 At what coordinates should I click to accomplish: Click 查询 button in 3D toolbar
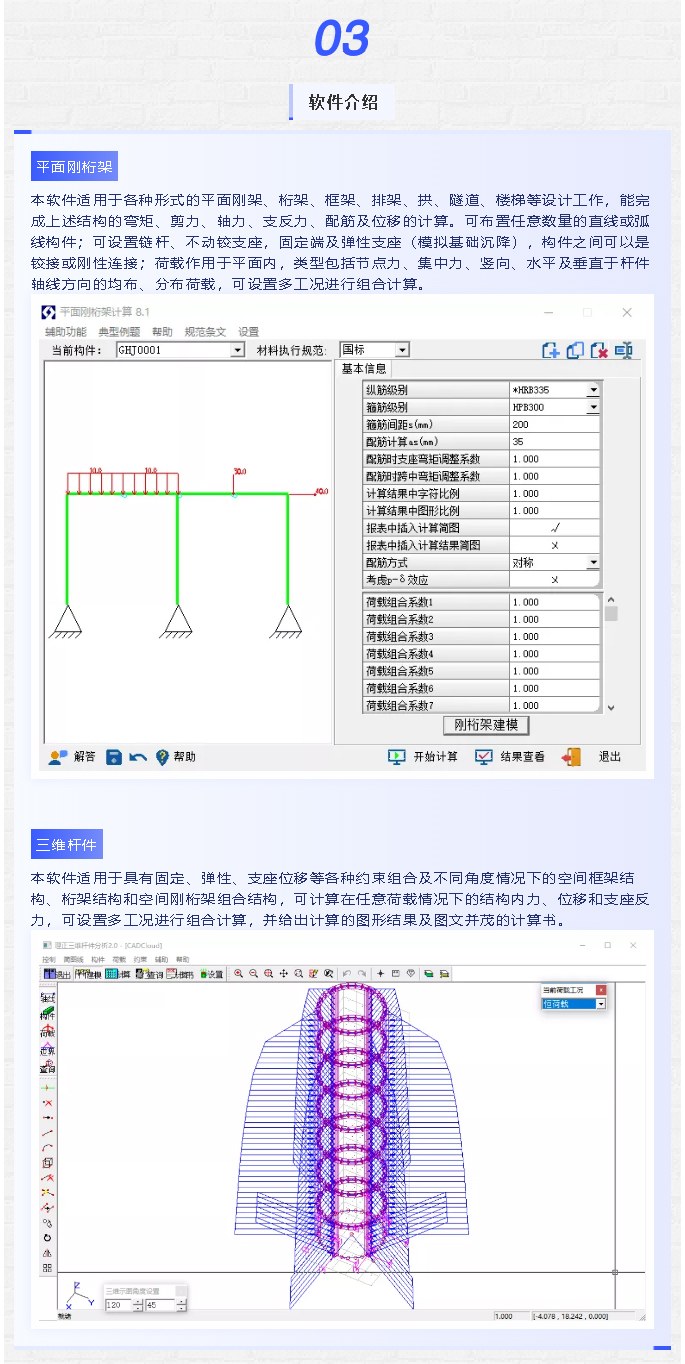pos(150,973)
